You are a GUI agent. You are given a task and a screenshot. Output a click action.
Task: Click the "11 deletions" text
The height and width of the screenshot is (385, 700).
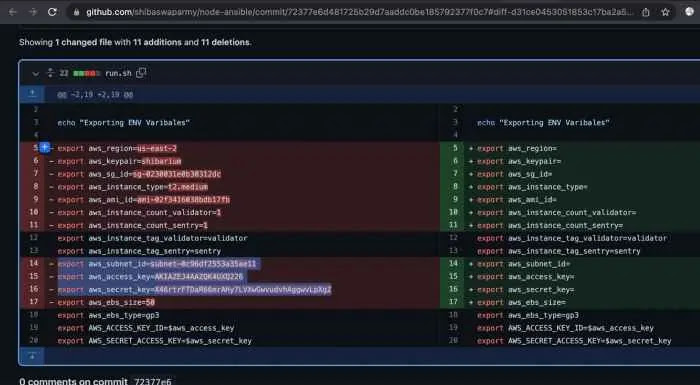[x=225, y=42]
